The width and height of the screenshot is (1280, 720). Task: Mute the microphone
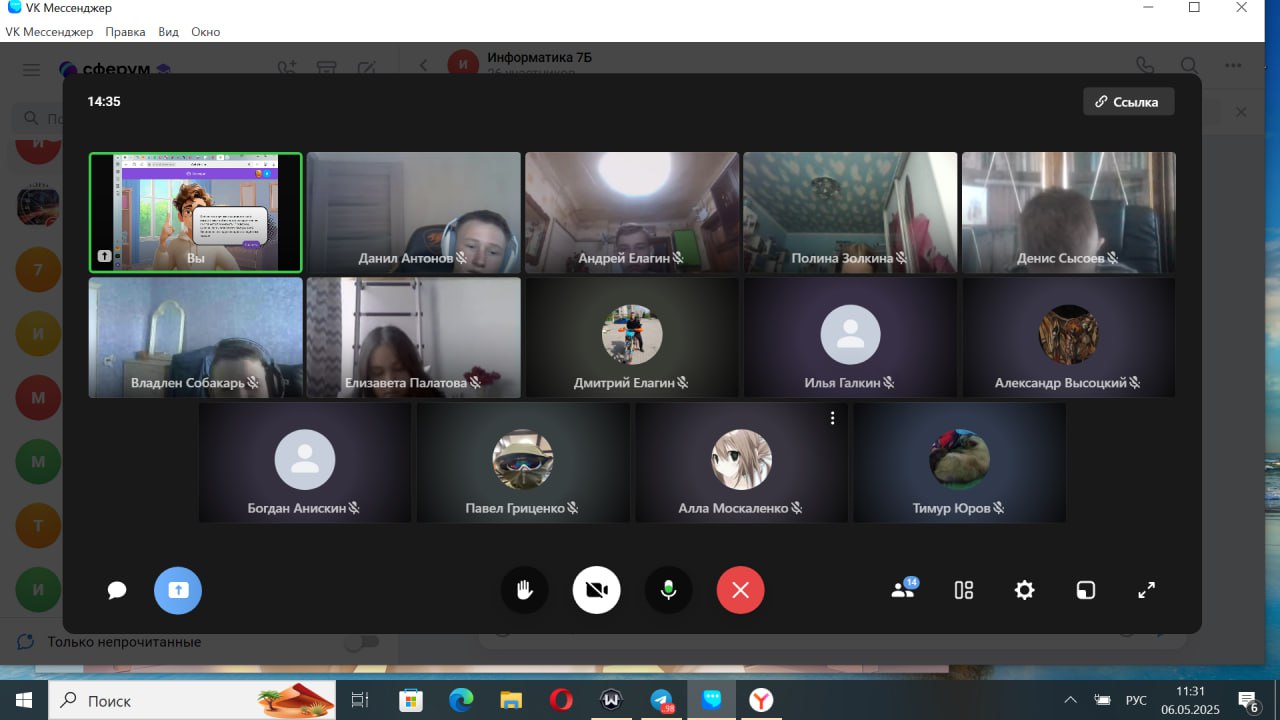(x=668, y=590)
